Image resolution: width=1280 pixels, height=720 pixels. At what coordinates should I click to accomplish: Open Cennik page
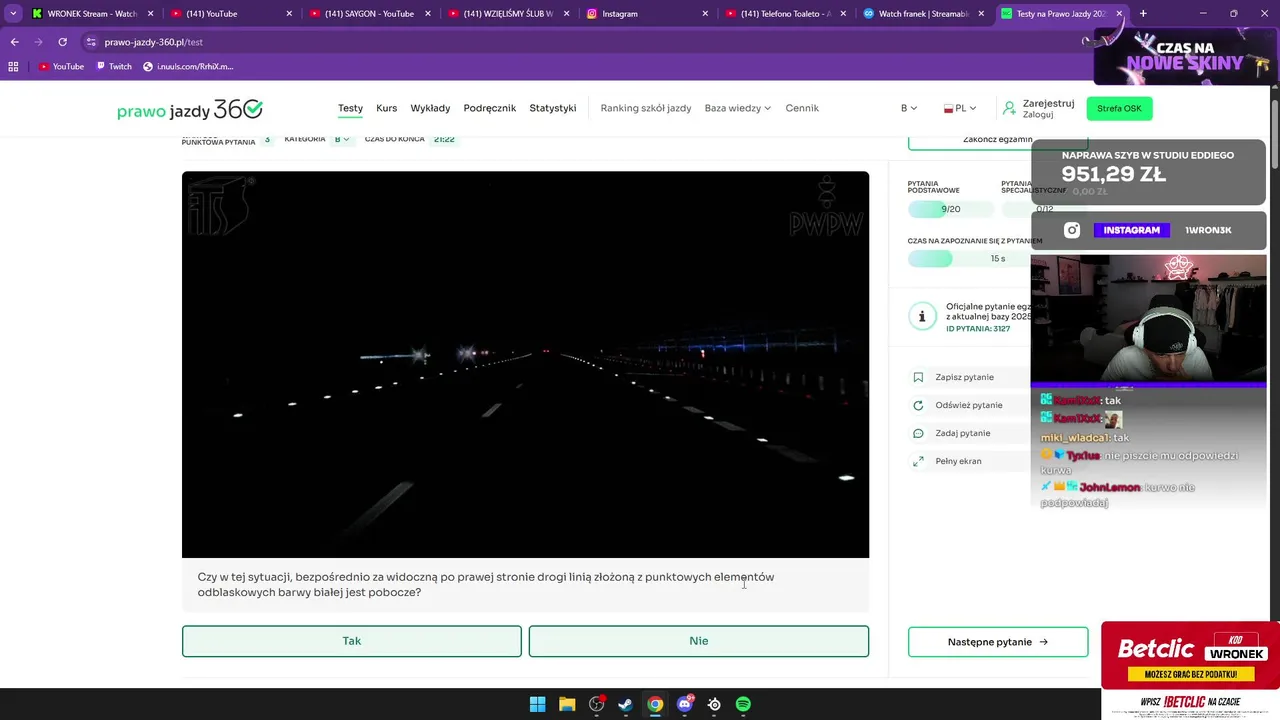pos(802,108)
